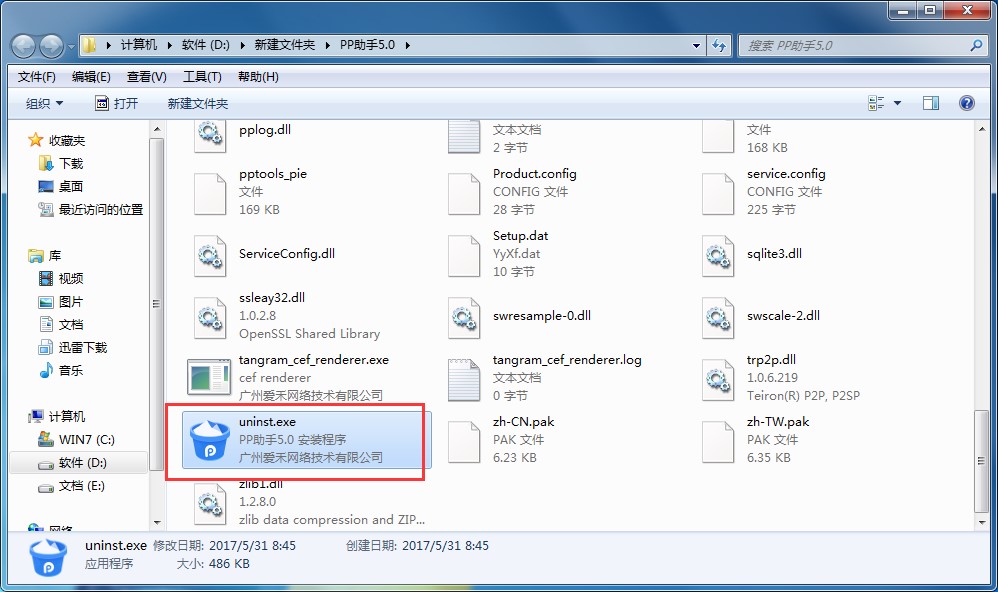The image size is (998, 592).
Task: Open the address bar history dropdown
Action: (696, 45)
